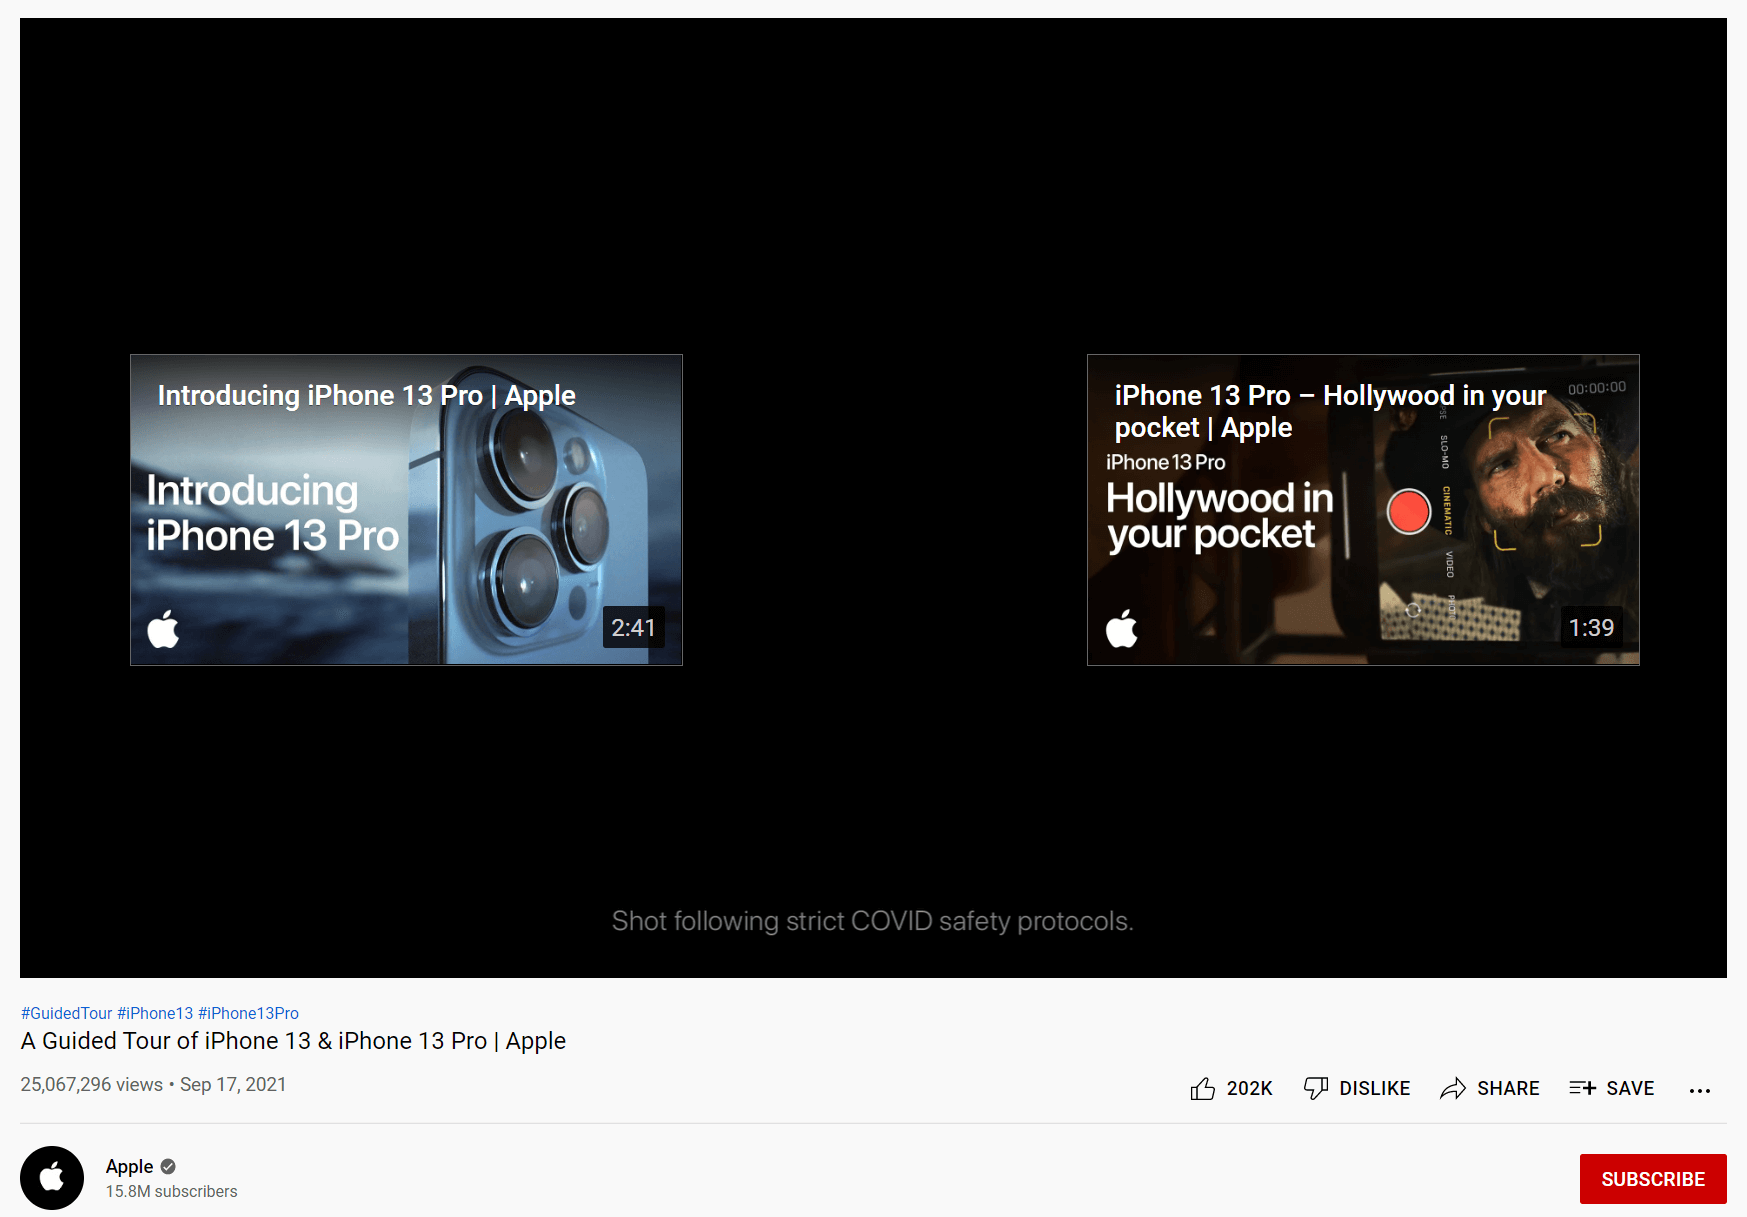This screenshot has width=1747, height=1217.
Task: Open the #GuidedTour hashtag
Action: (x=66, y=1013)
